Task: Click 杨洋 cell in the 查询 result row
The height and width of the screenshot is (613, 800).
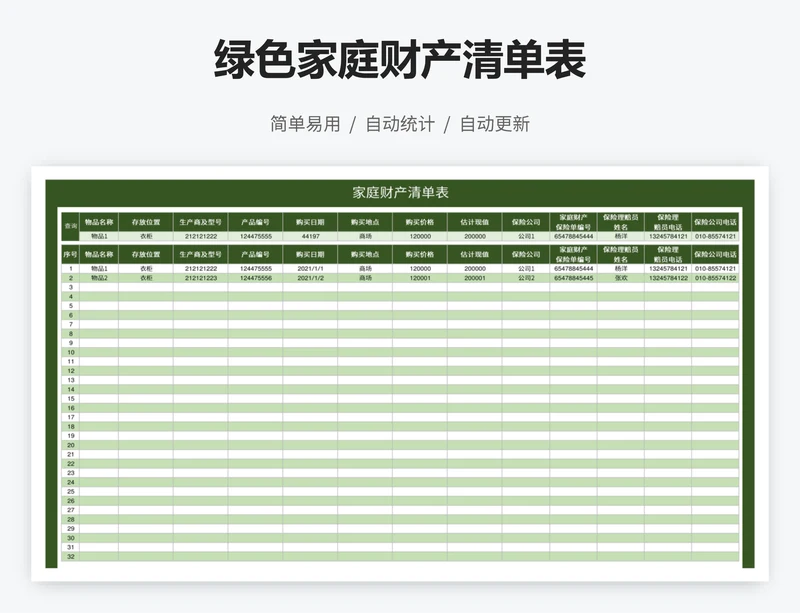Action: 621,236
